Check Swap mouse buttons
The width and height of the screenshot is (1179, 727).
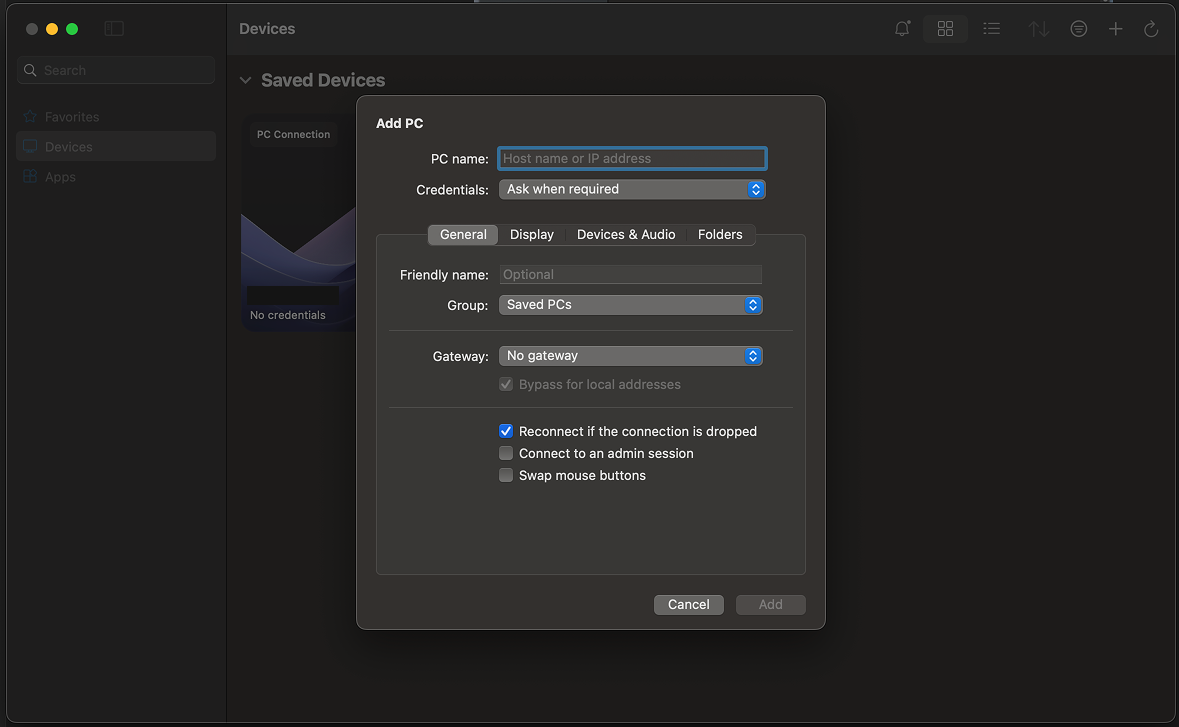[x=506, y=475]
